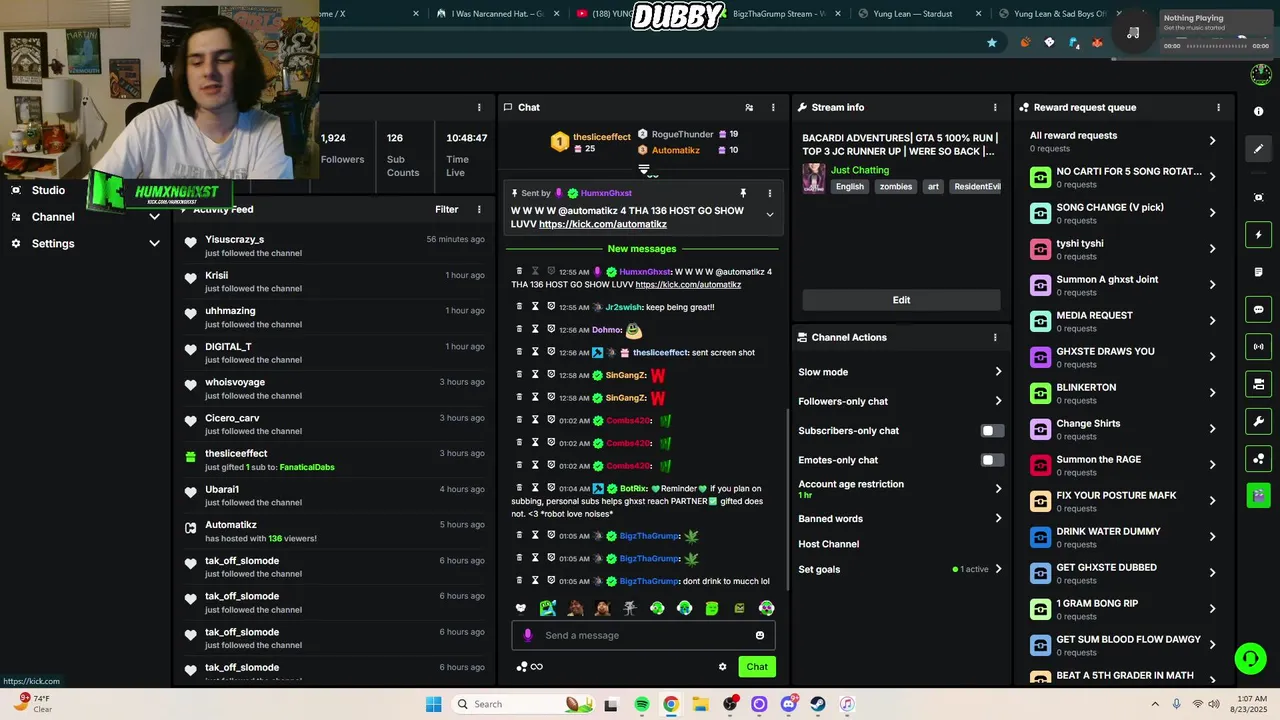Switch to the Yung Lean — Stardust tab
This screenshot has width=1280, height=720.
coord(911,14)
